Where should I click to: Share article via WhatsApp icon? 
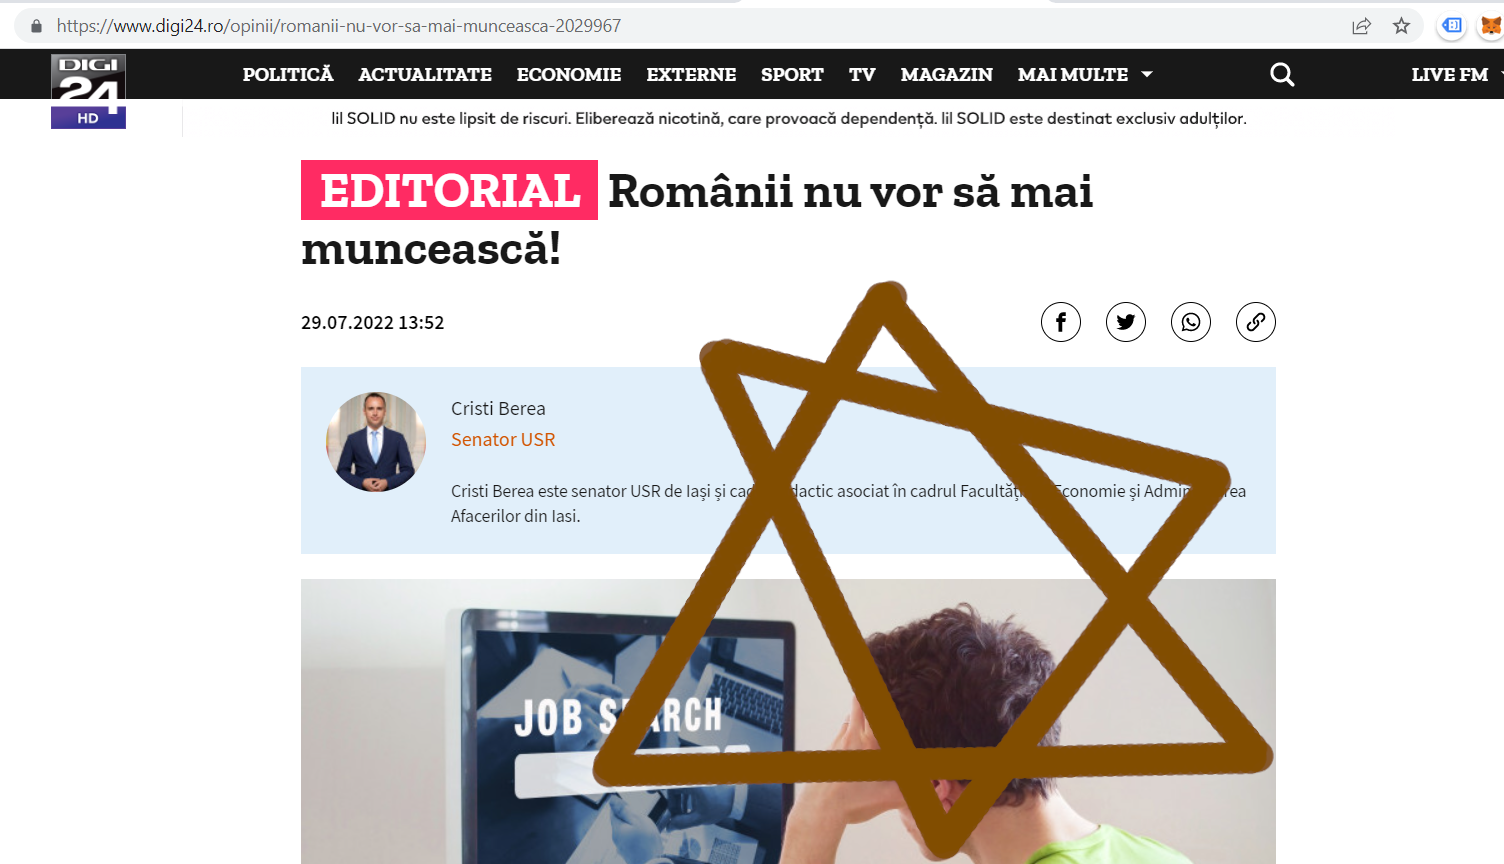pos(1191,322)
